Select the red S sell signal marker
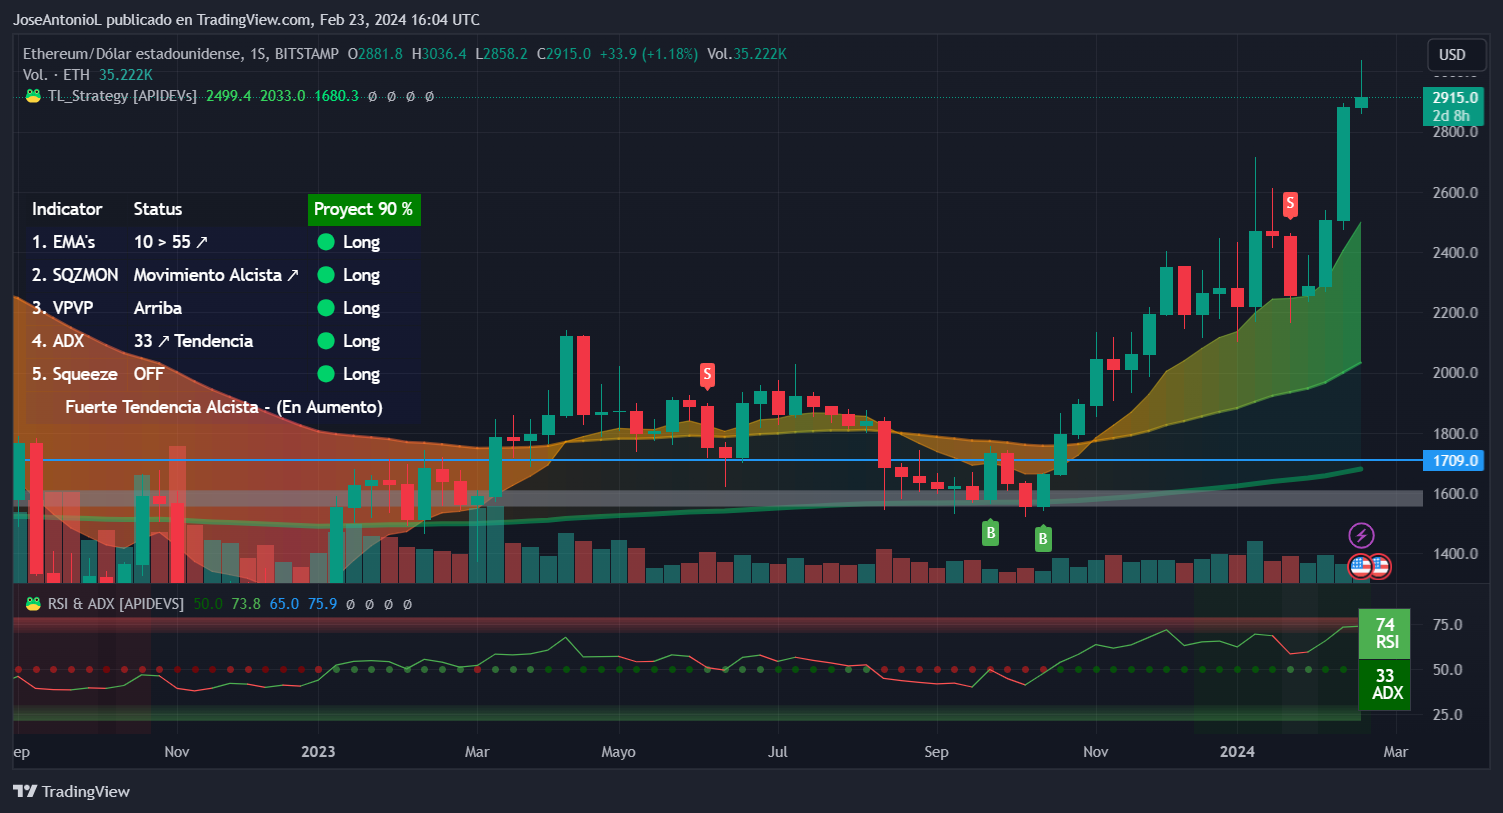Screen dimensions: 1503x813 (1290, 205)
